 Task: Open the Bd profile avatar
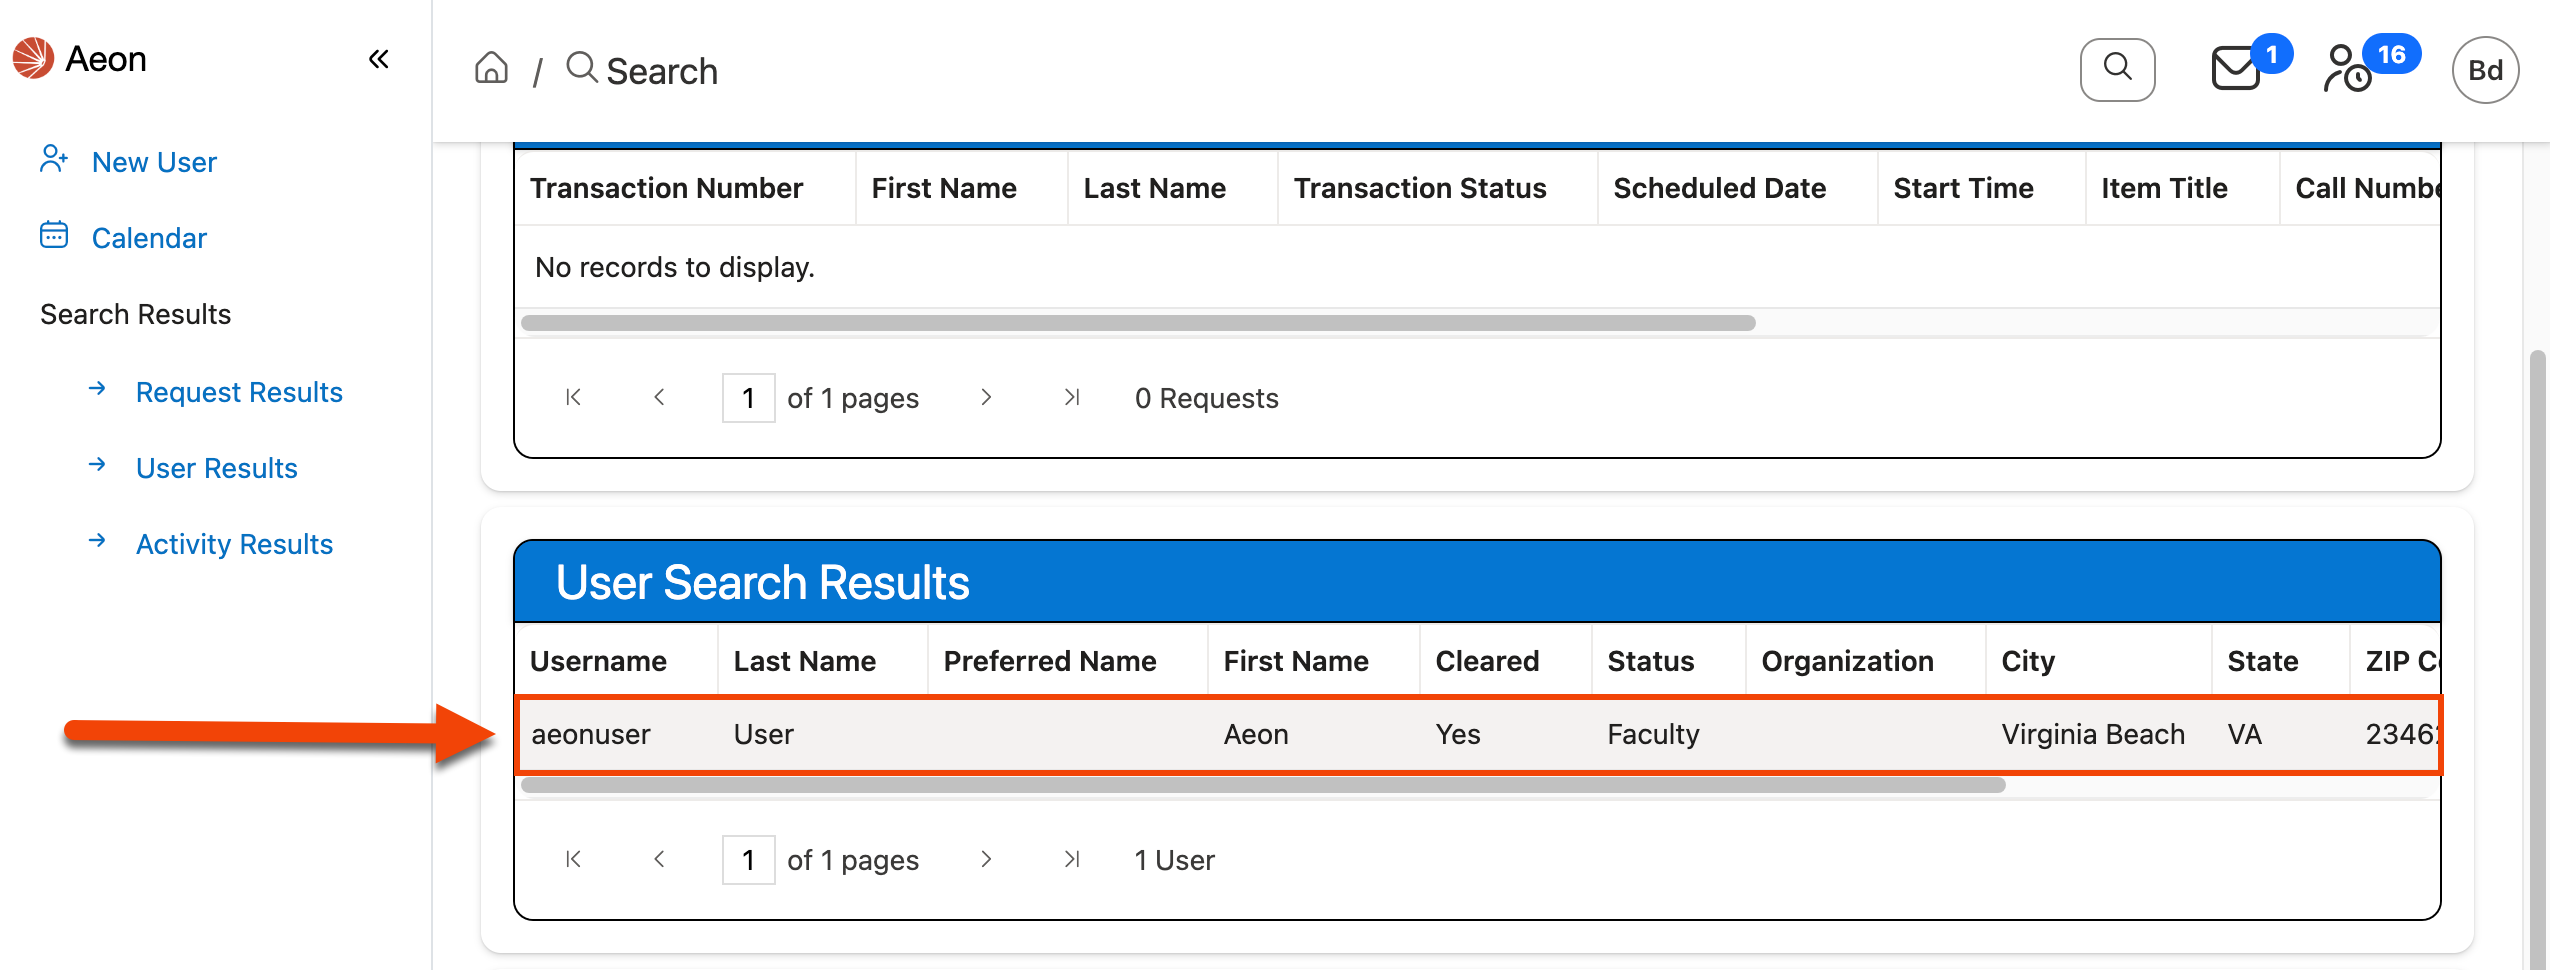pyautogui.click(x=2484, y=70)
